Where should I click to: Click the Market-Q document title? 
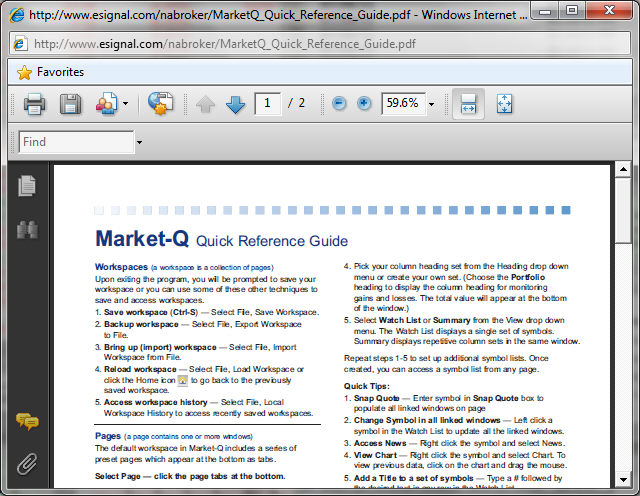142,238
